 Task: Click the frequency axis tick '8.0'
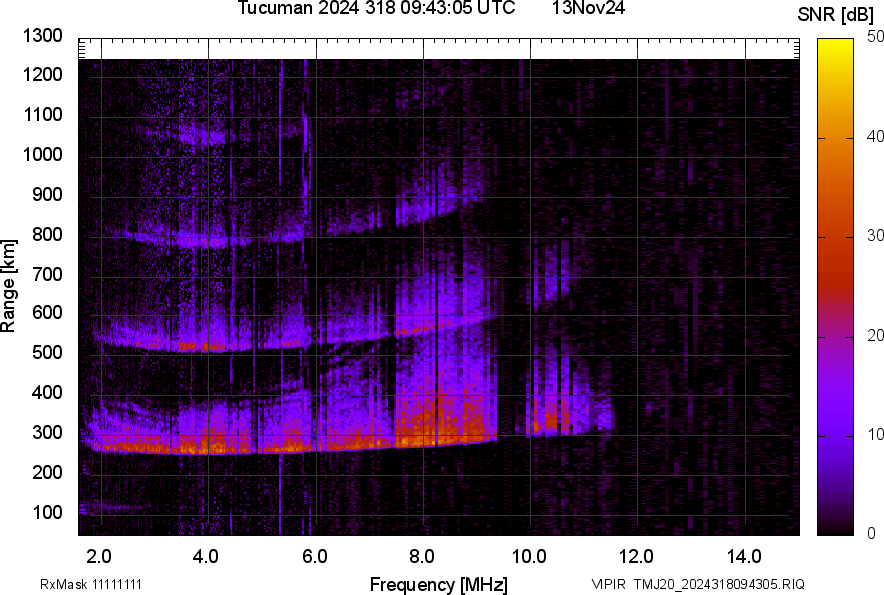(x=421, y=557)
